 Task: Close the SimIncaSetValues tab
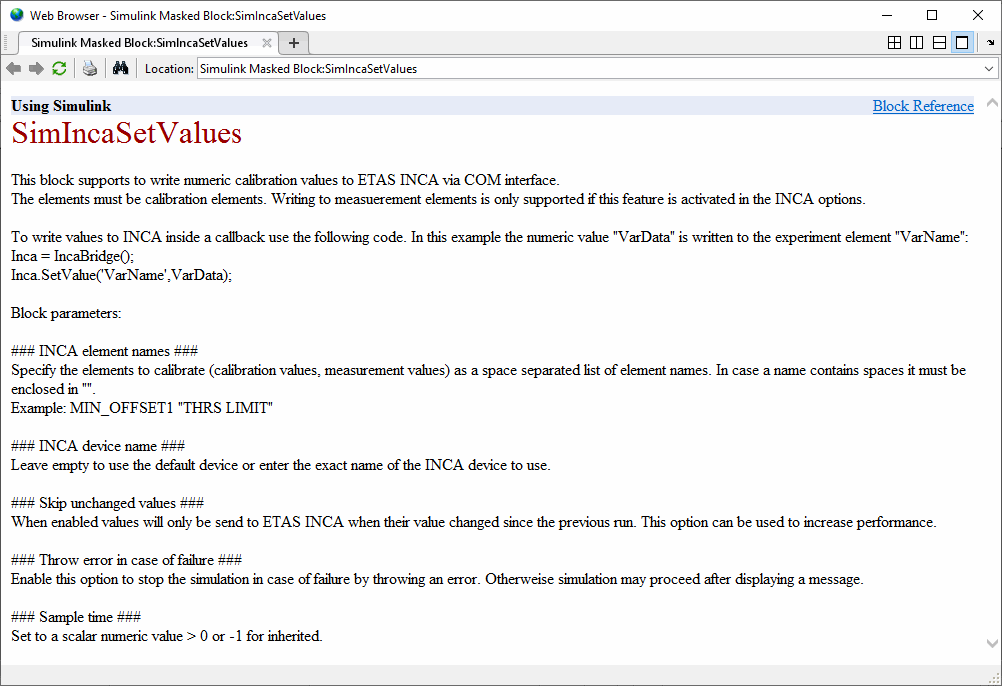click(267, 43)
